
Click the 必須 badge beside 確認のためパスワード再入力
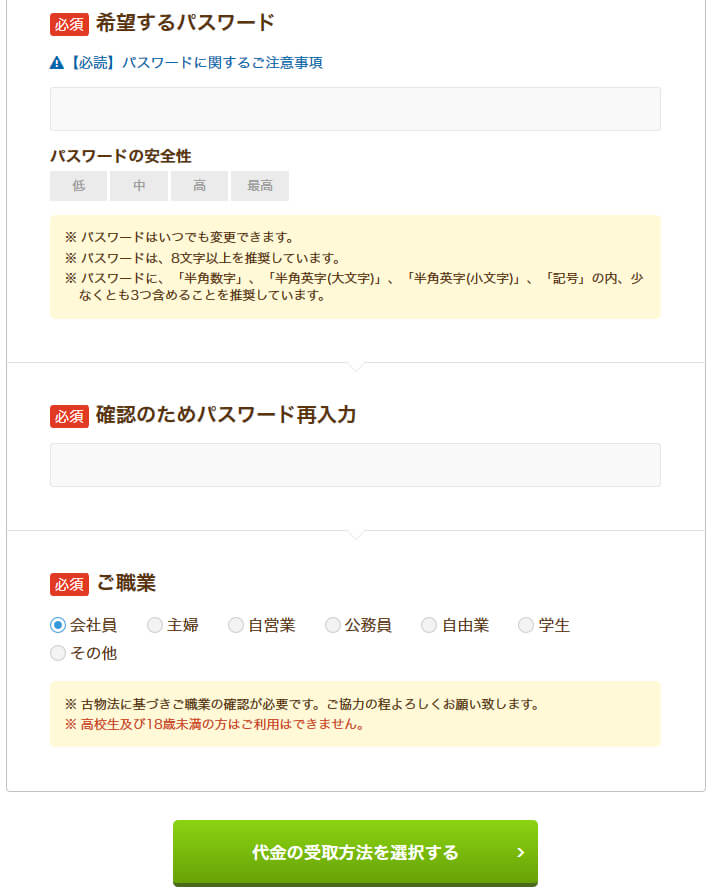tap(68, 413)
